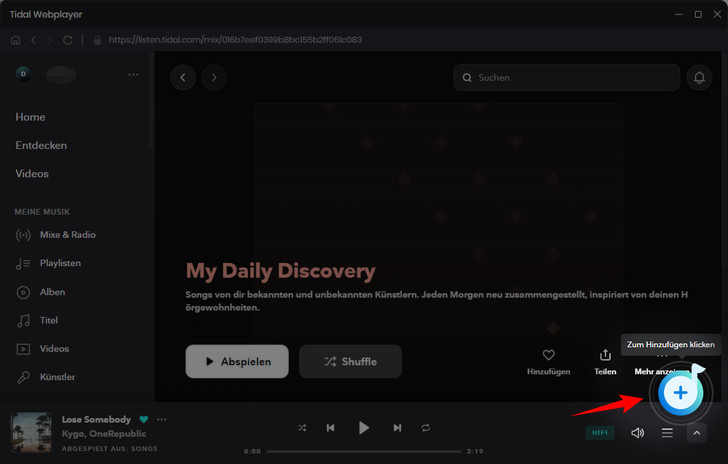Screen dimensions: 728x464
Task: Open the HIFI quality selector
Action: 600,433
